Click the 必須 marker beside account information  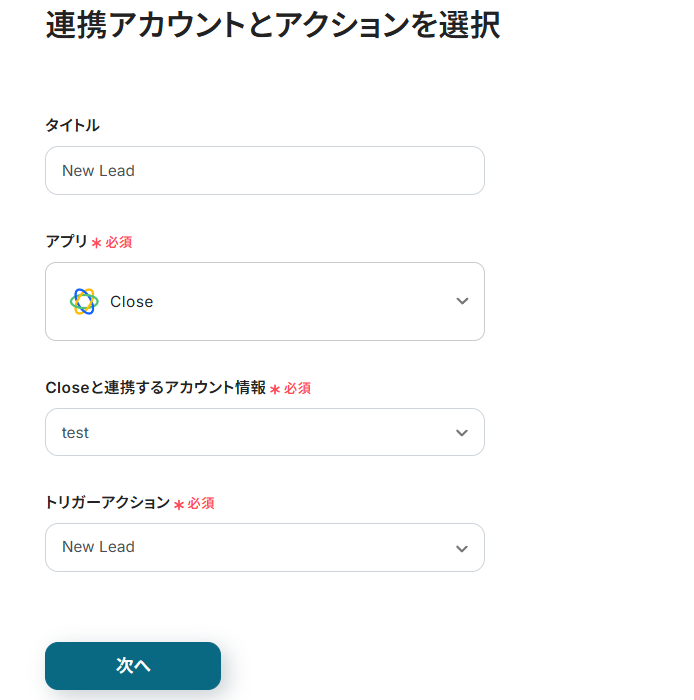(x=297, y=388)
